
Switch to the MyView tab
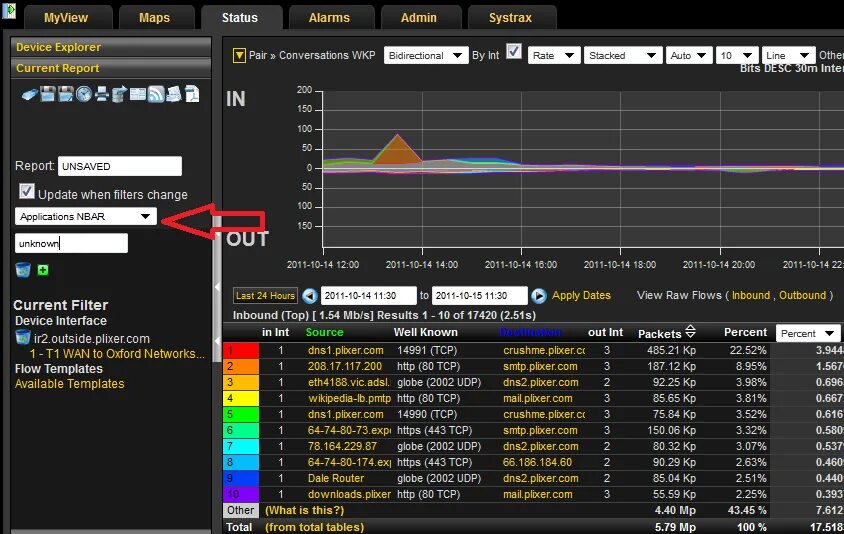[66, 17]
